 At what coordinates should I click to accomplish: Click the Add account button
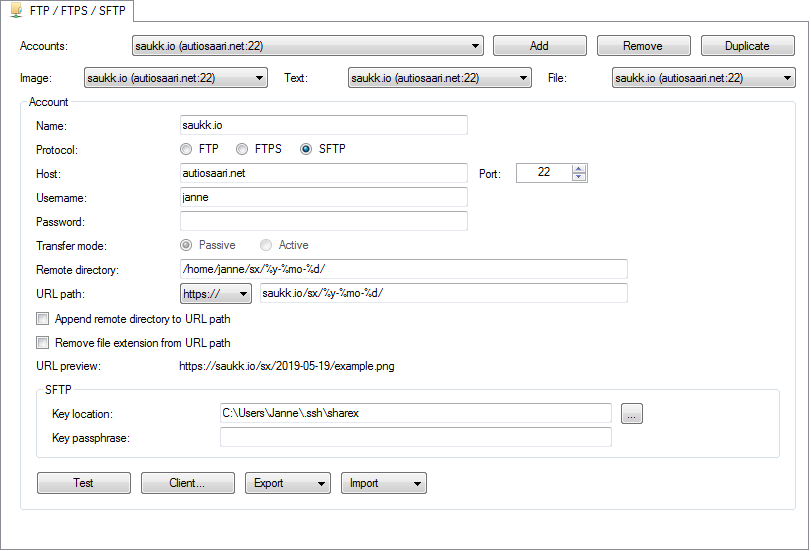[539, 46]
